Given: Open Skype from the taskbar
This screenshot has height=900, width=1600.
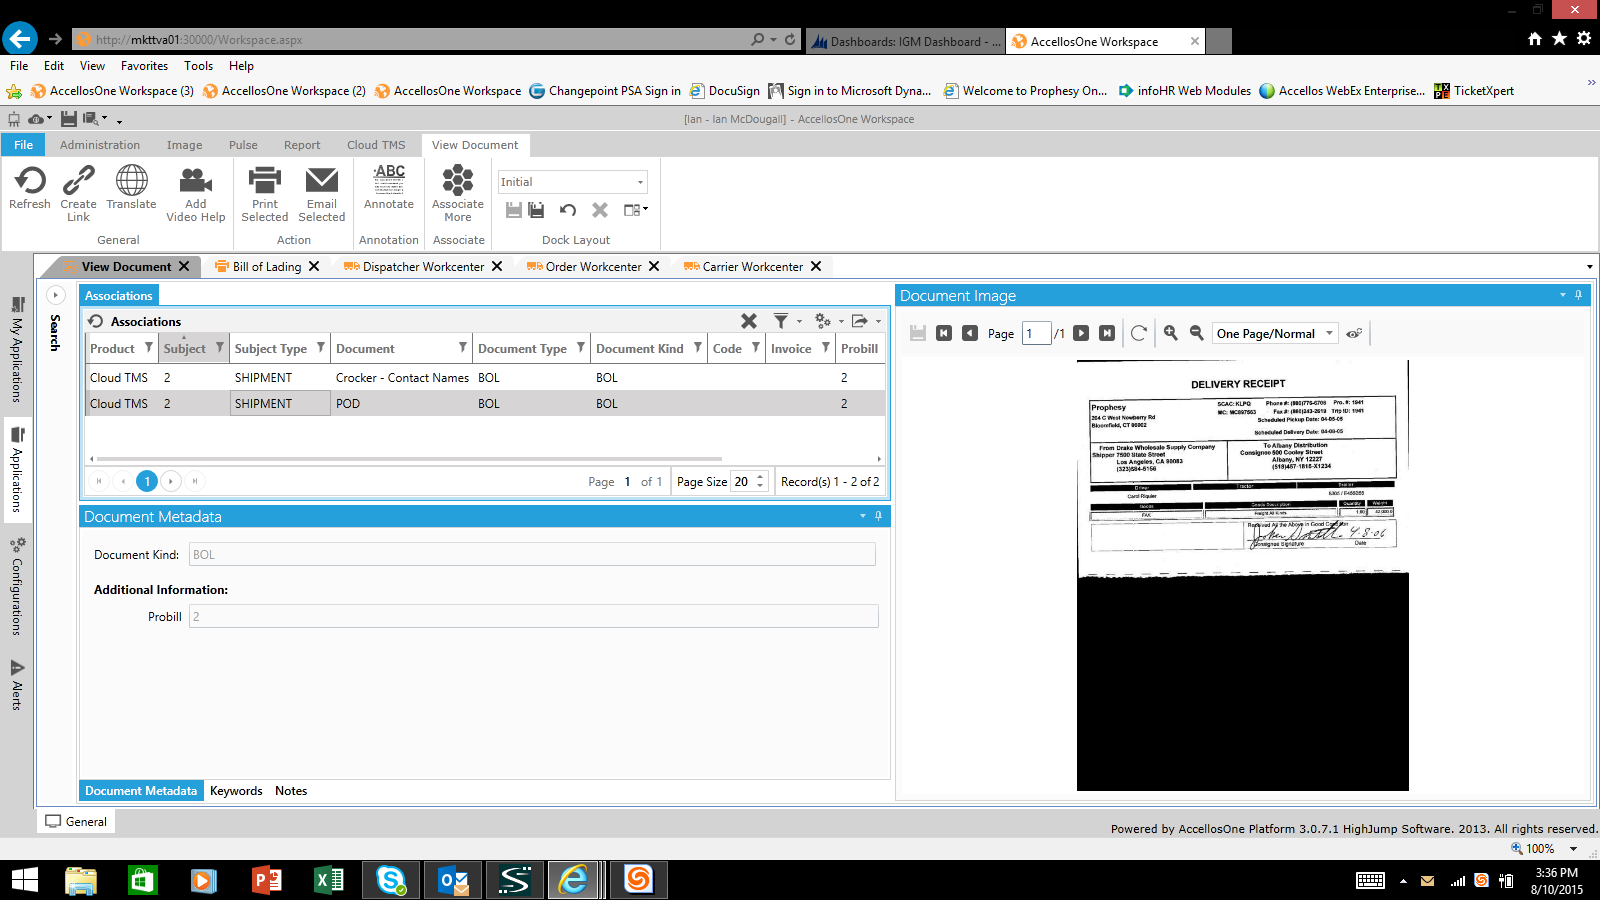Looking at the screenshot, I should pyautogui.click(x=391, y=880).
